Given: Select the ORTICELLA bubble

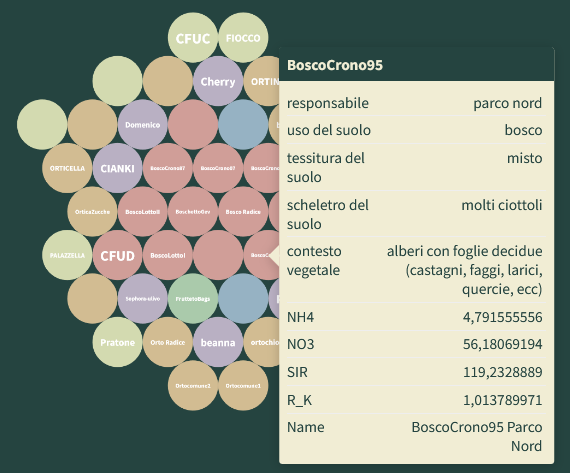Looking at the screenshot, I should [67, 168].
